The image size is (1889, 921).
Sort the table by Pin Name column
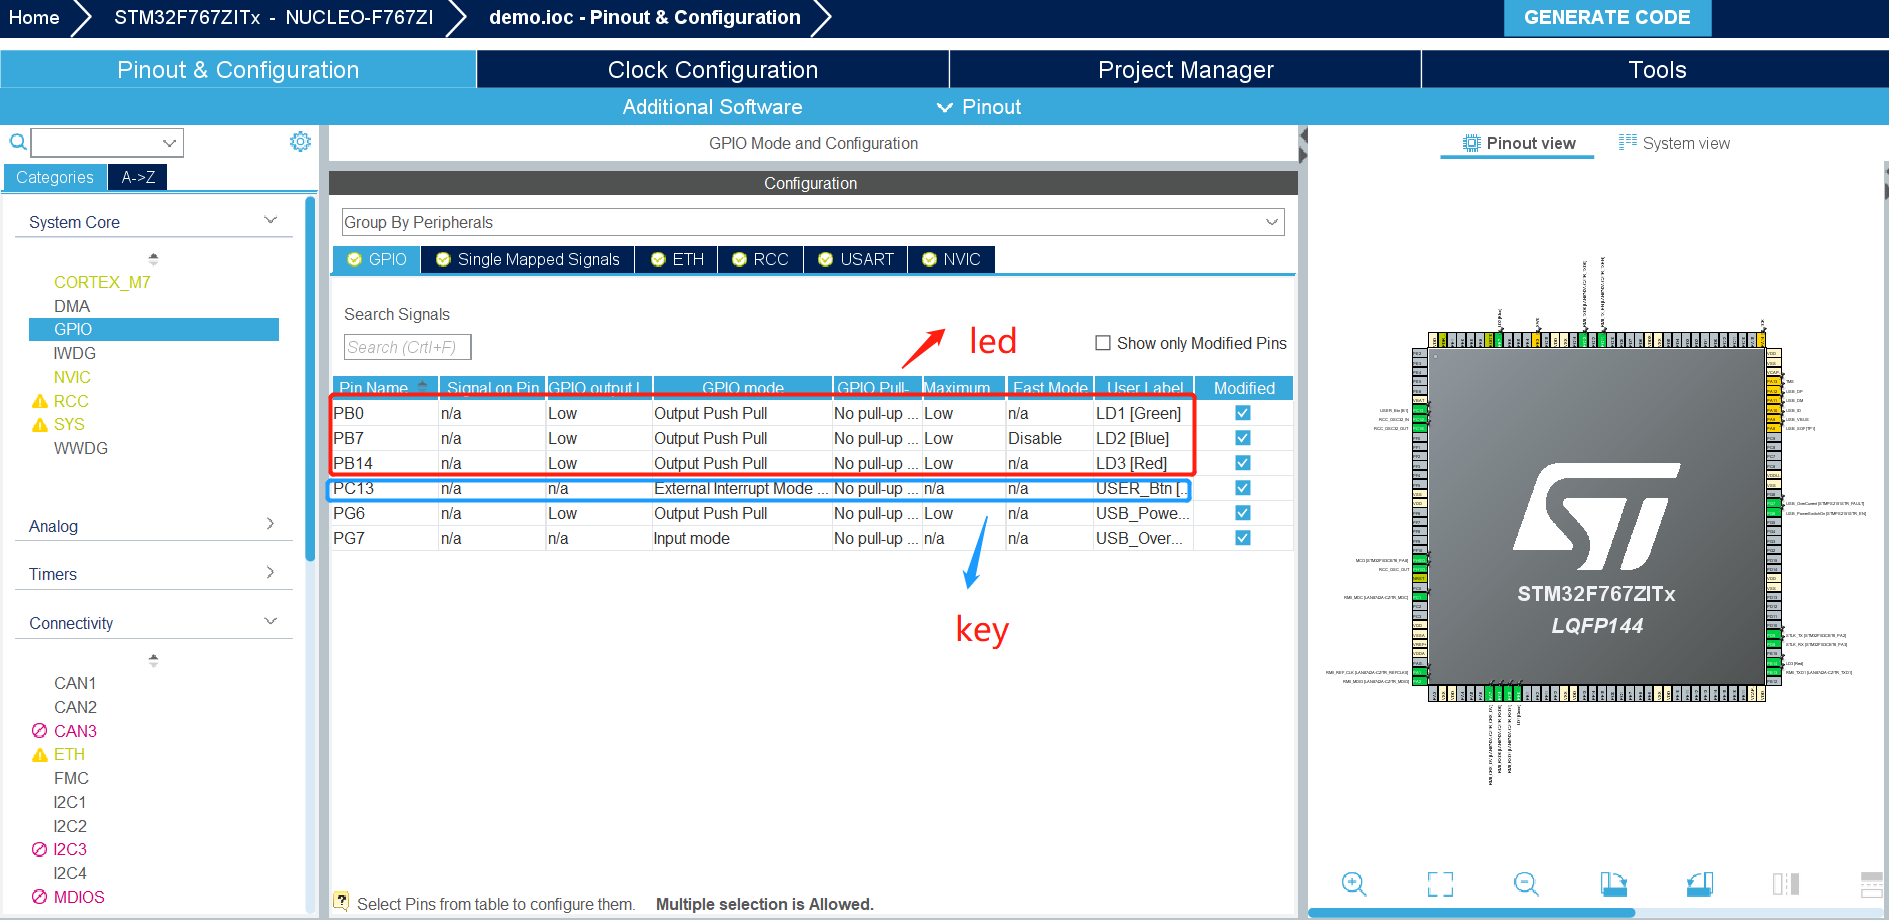pos(385,387)
